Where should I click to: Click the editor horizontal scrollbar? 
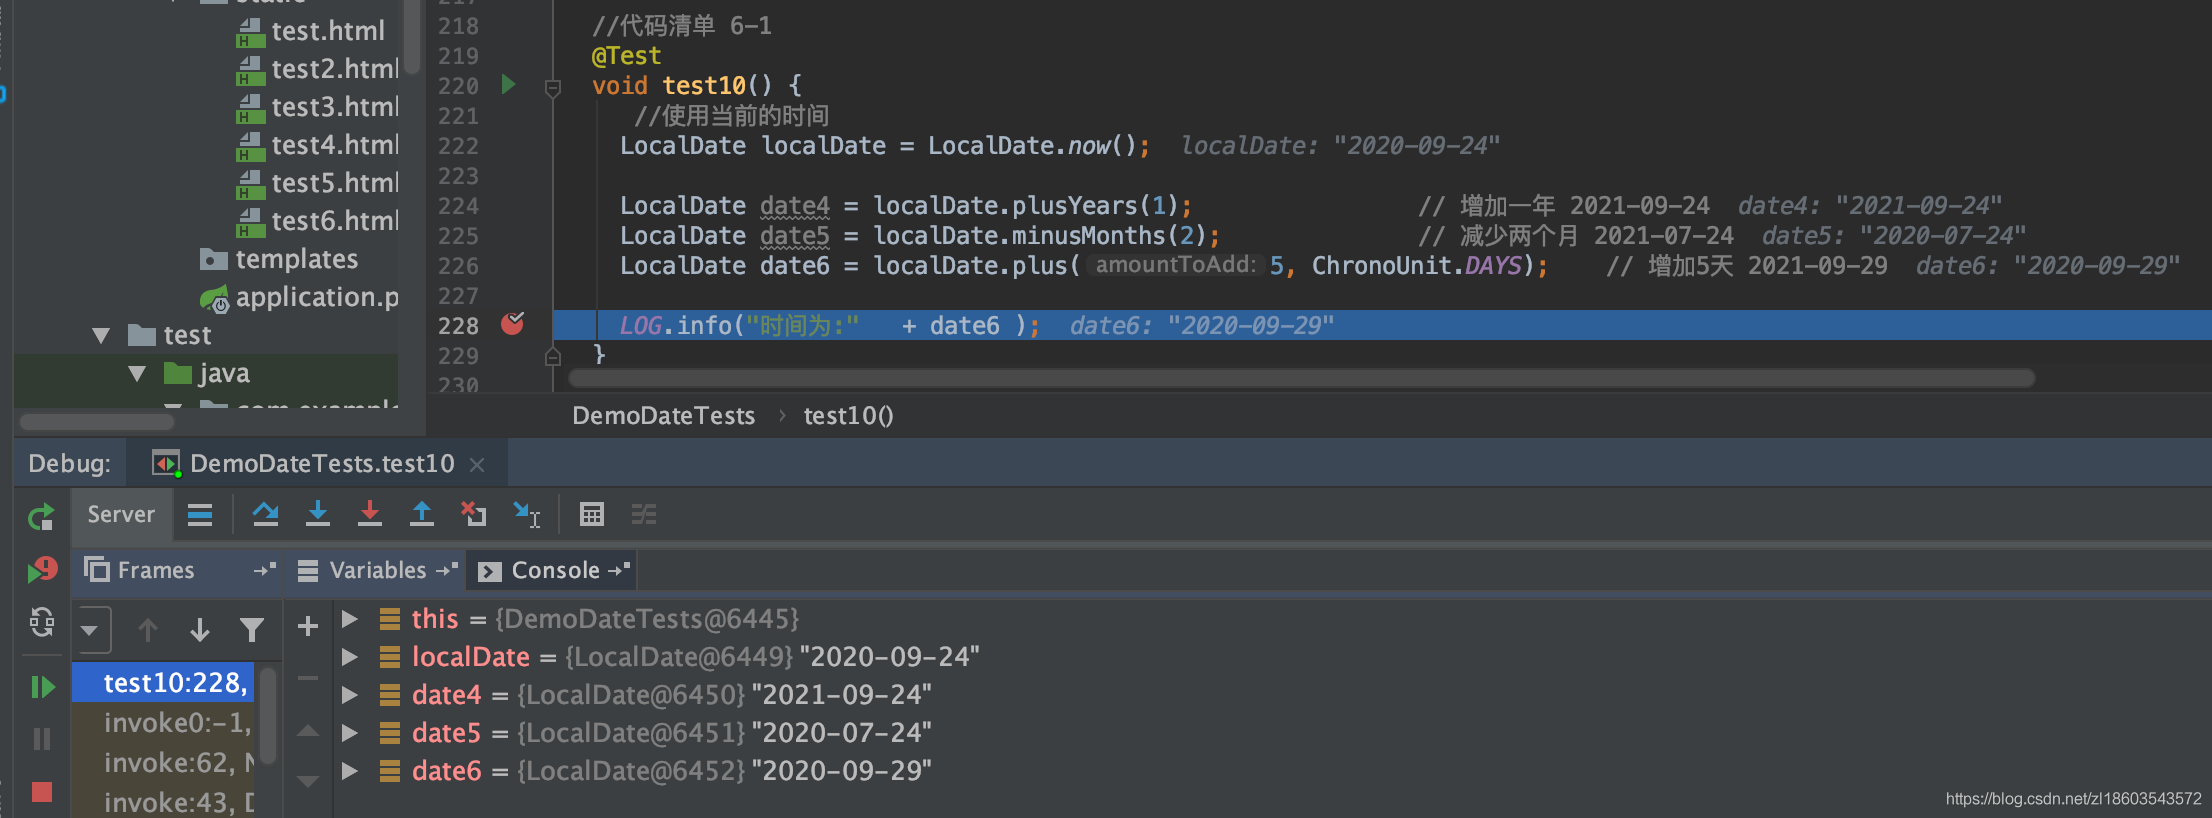(x=1301, y=378)
